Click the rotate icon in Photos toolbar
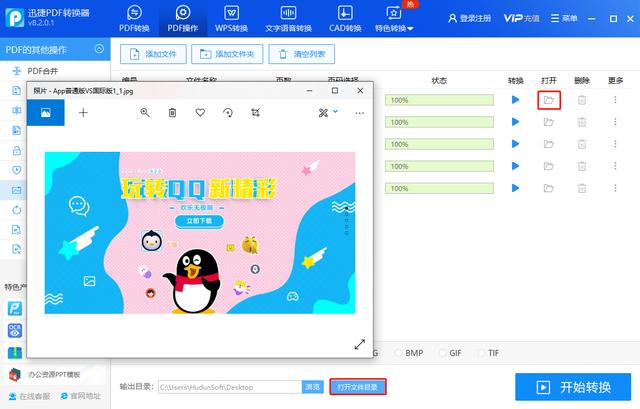The width and height of the screenshot is (640, 409). click(228, 113)
